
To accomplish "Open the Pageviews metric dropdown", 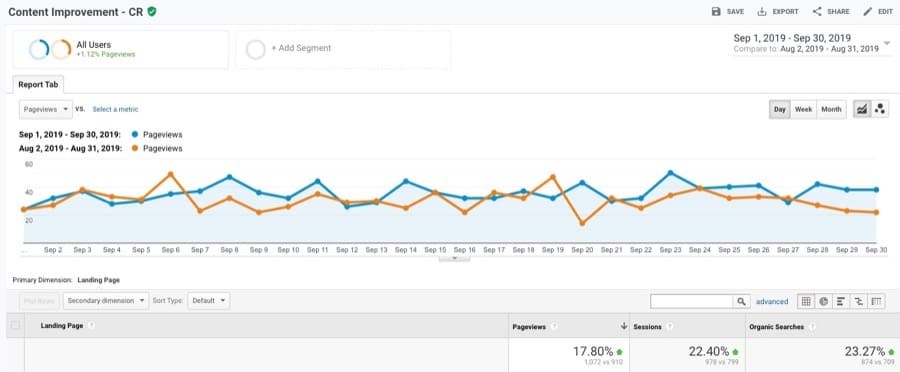I will click(46, 109).
